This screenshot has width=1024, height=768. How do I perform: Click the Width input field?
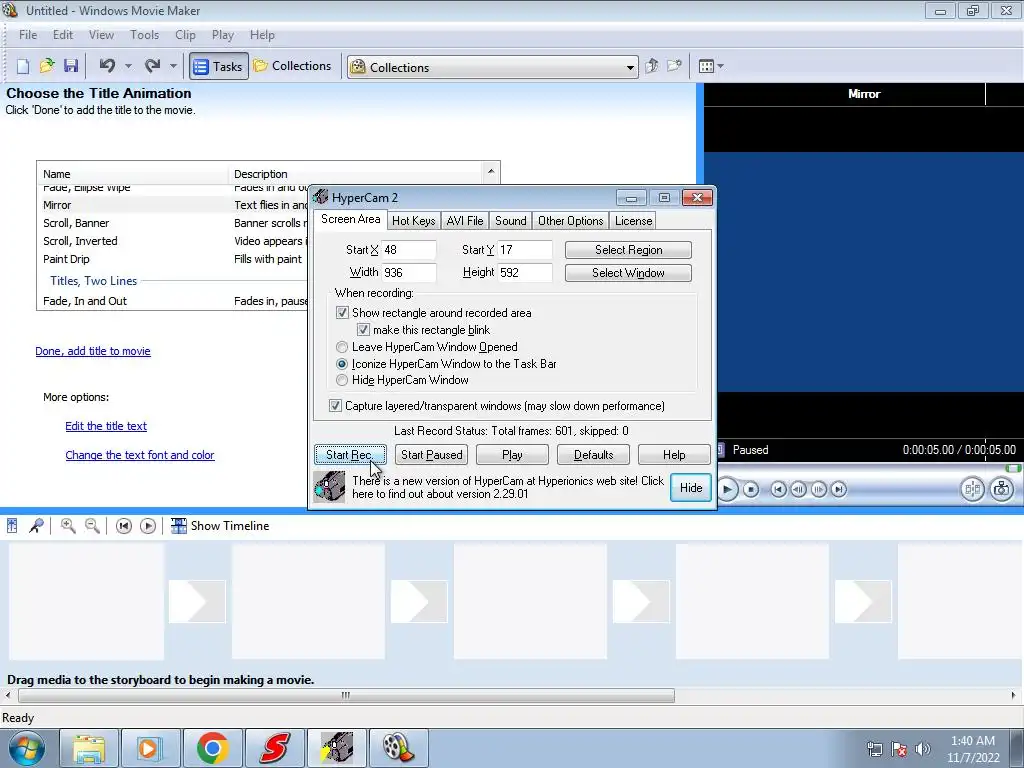[409, 272]
